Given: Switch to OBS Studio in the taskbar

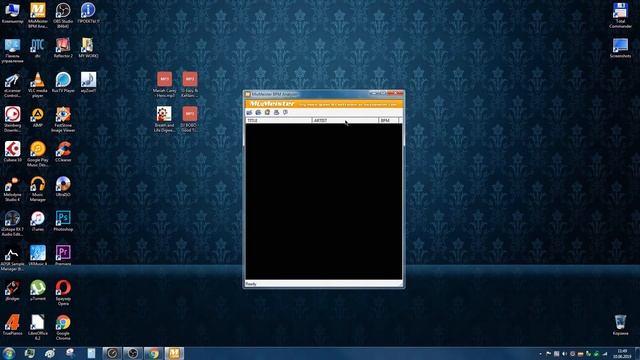Looking at the screenshot, I should [133, 353].
